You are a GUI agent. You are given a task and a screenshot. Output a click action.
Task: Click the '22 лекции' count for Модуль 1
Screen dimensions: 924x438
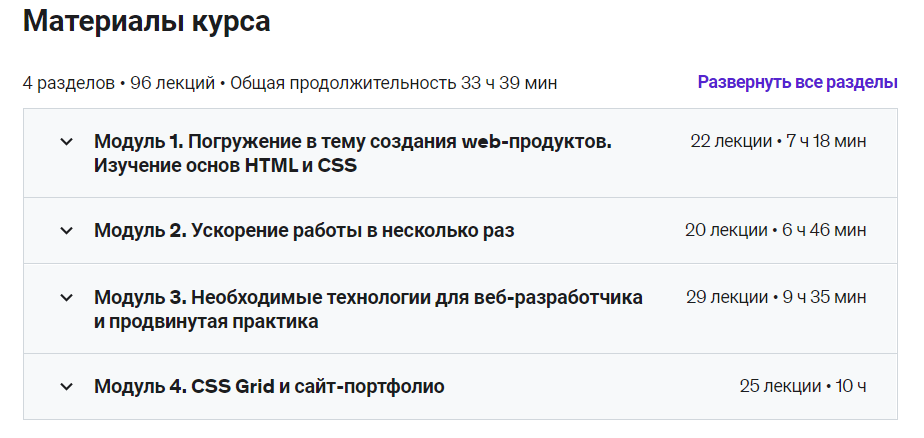(730, 141)
